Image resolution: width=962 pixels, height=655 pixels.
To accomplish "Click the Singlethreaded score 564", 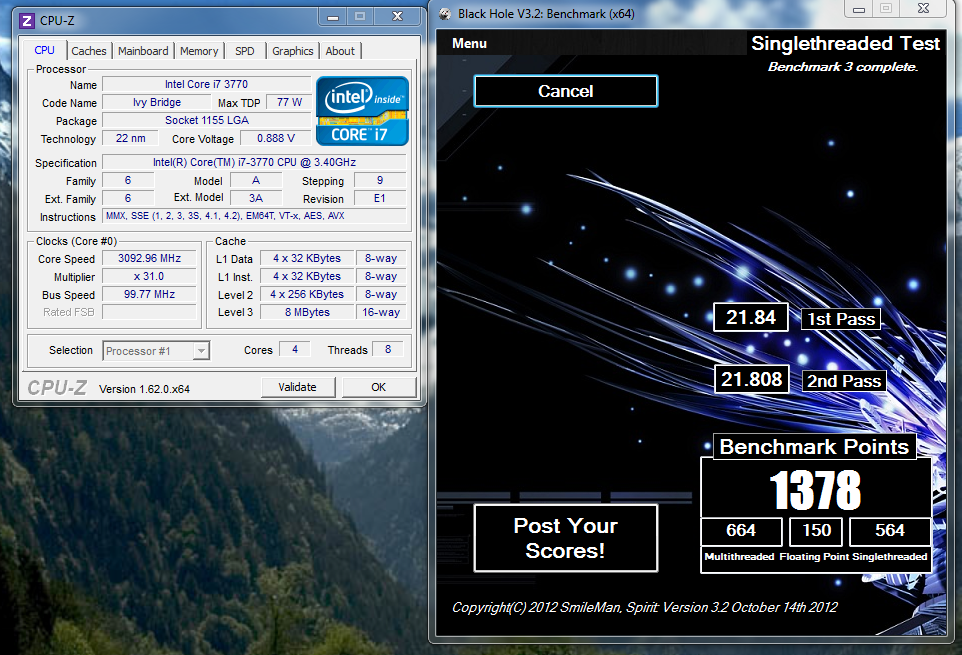I will (890, 531).
